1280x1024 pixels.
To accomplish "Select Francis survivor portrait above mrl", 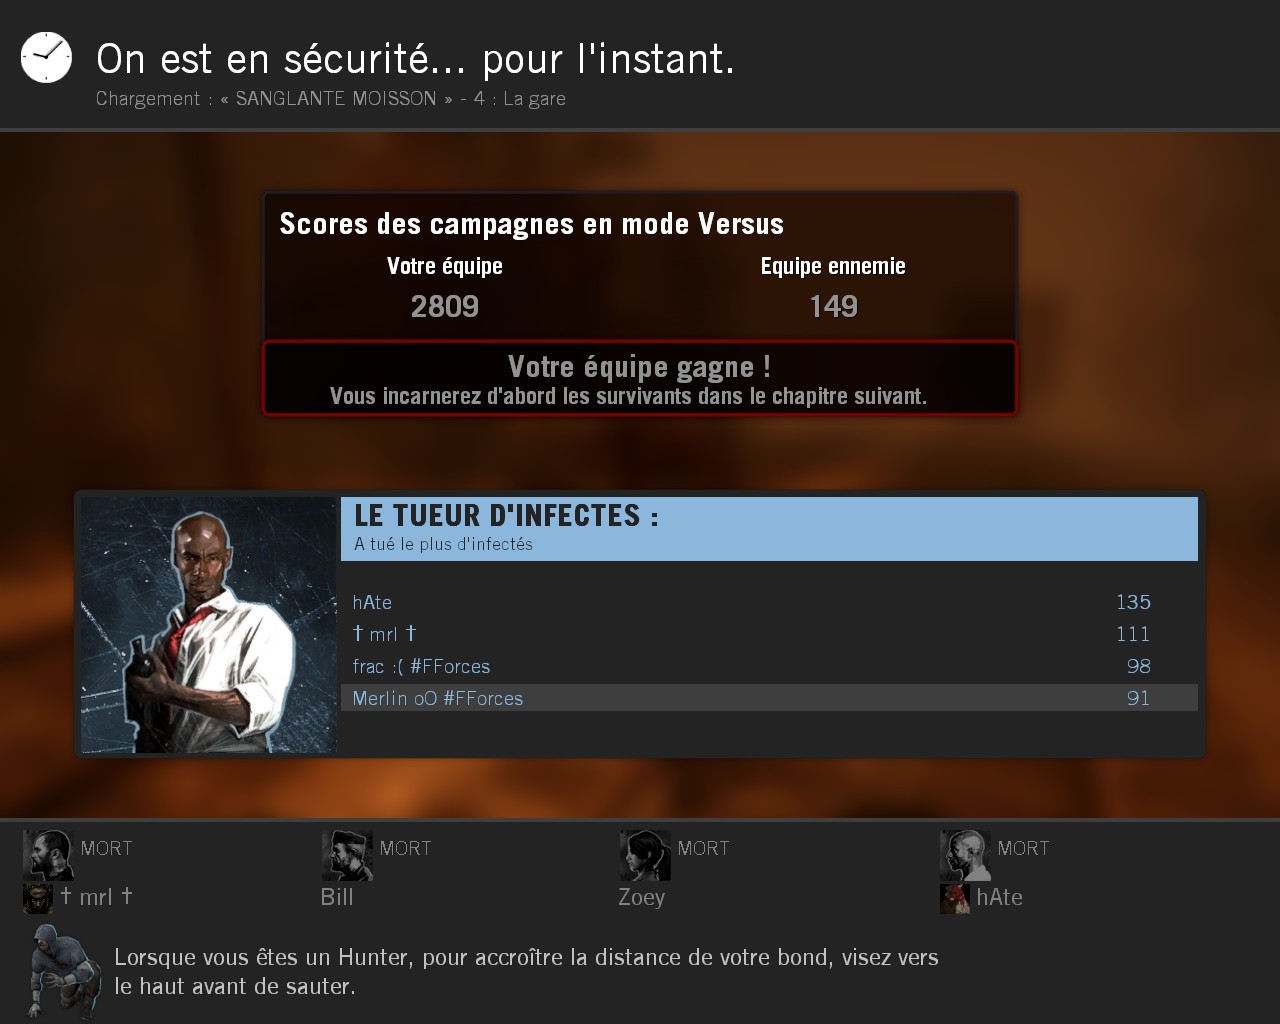I will (x=49, y=855).
